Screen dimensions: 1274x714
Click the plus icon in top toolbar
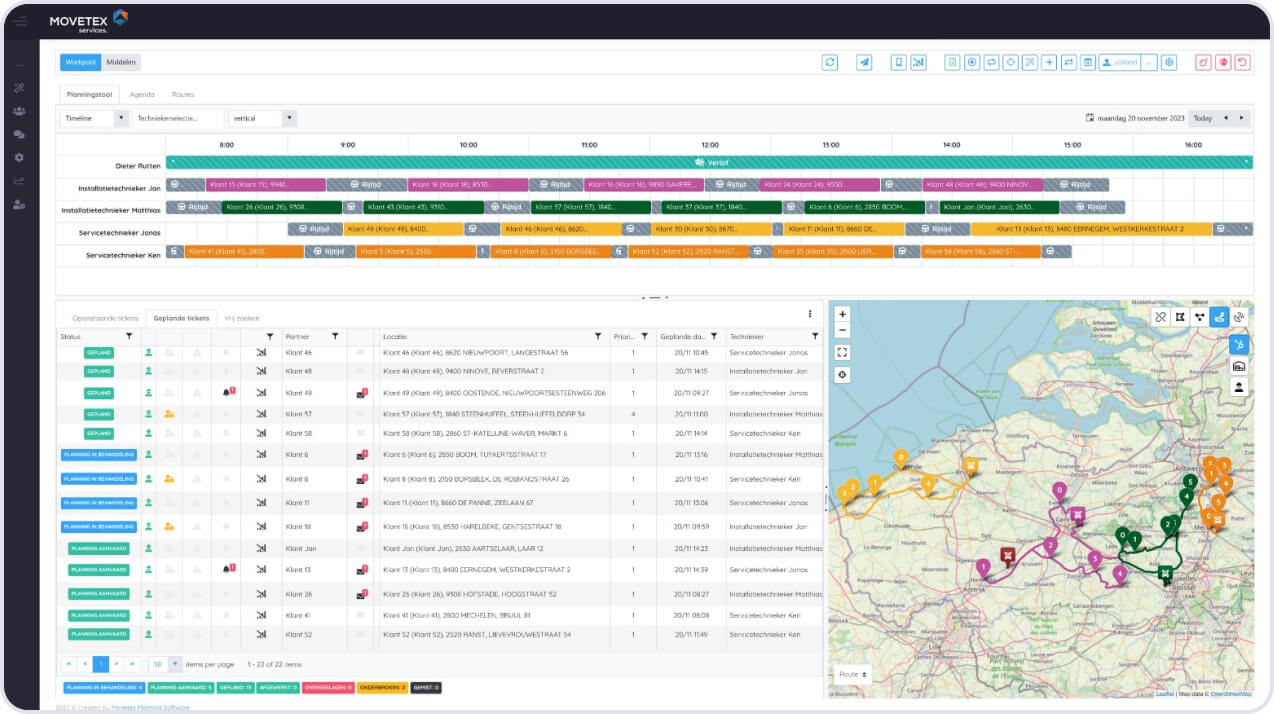[1049, 62]
